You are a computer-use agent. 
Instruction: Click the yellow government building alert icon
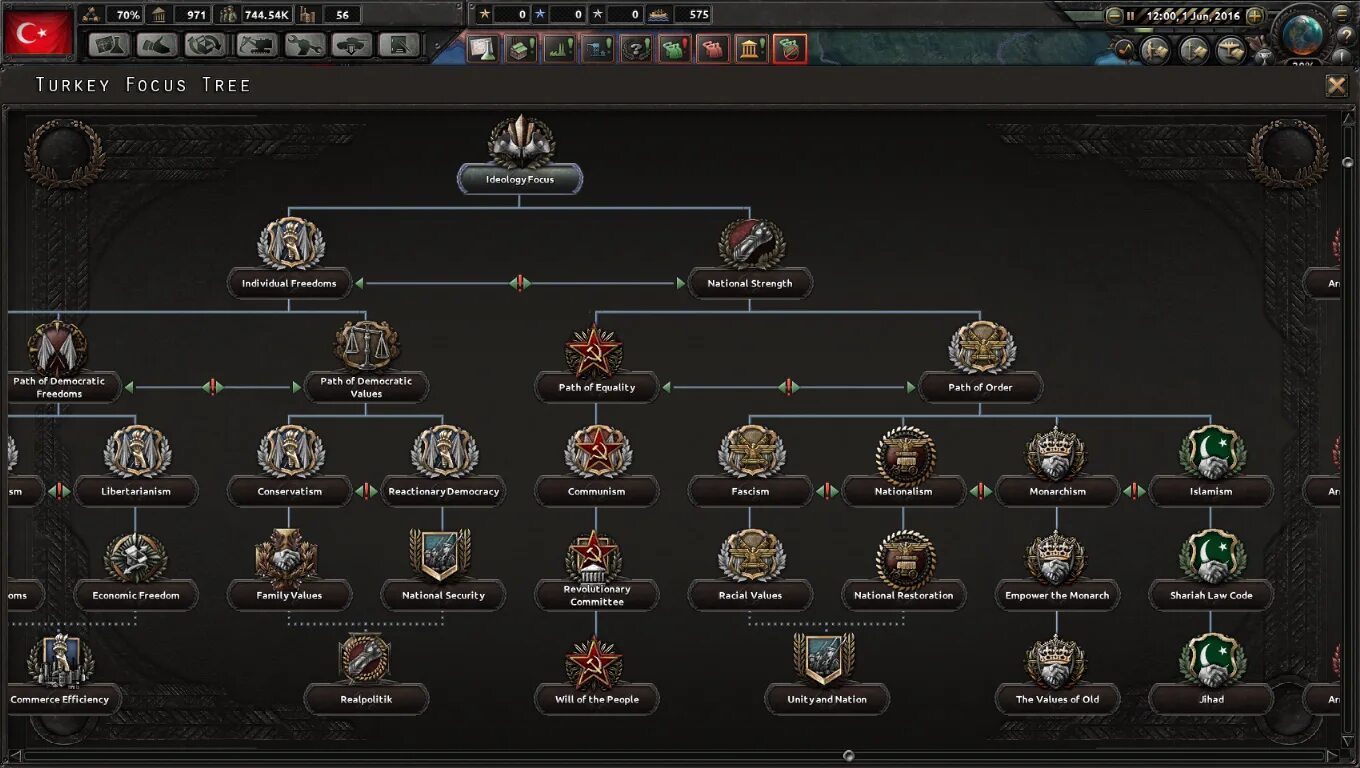point(752,48)
